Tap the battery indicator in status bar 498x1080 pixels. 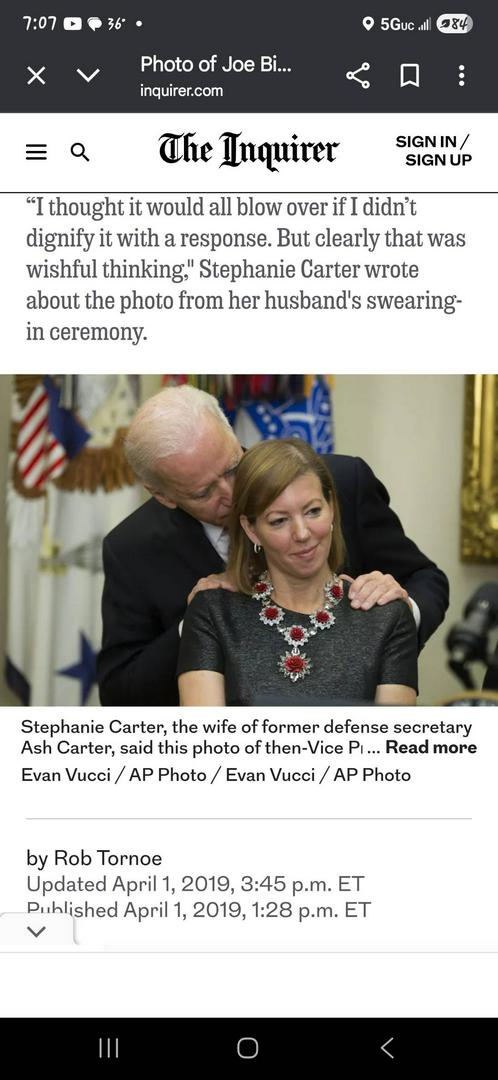[x=455, y=23]
